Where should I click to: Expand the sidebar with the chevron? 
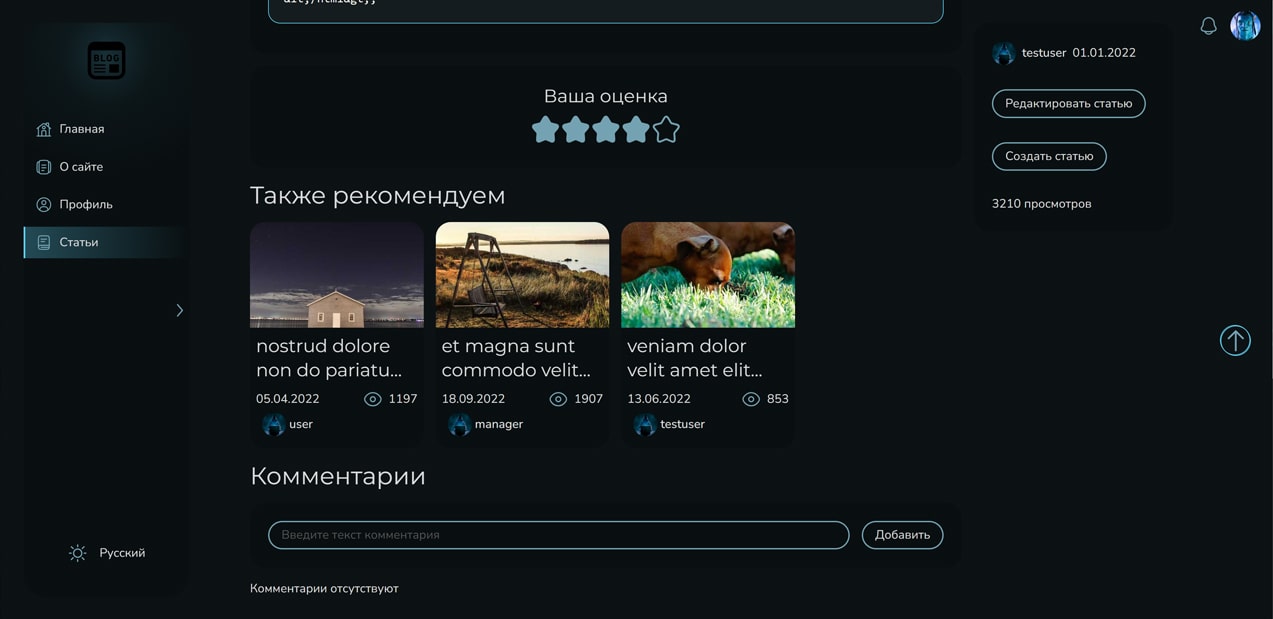point(179,311)
